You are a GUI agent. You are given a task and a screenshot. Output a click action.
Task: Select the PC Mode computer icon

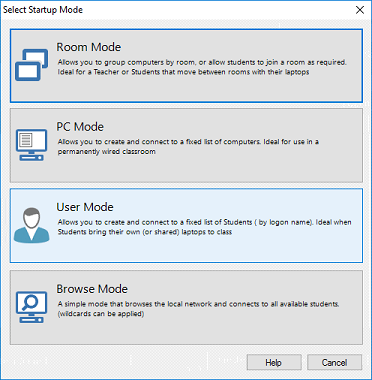point(31,145)
